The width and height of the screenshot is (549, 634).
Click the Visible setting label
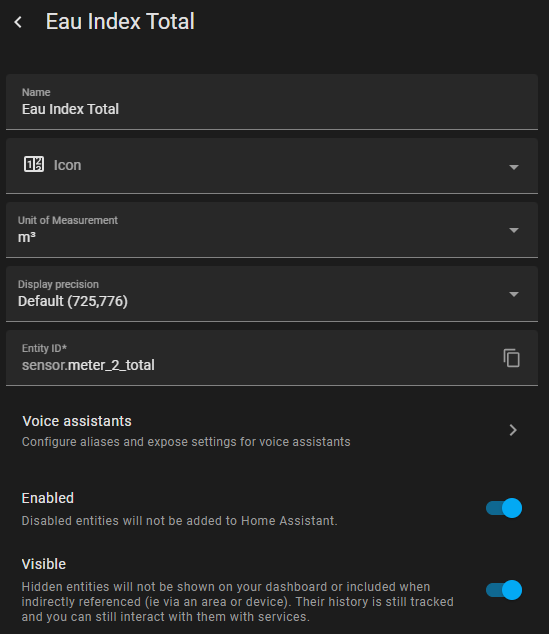(44, 564)
